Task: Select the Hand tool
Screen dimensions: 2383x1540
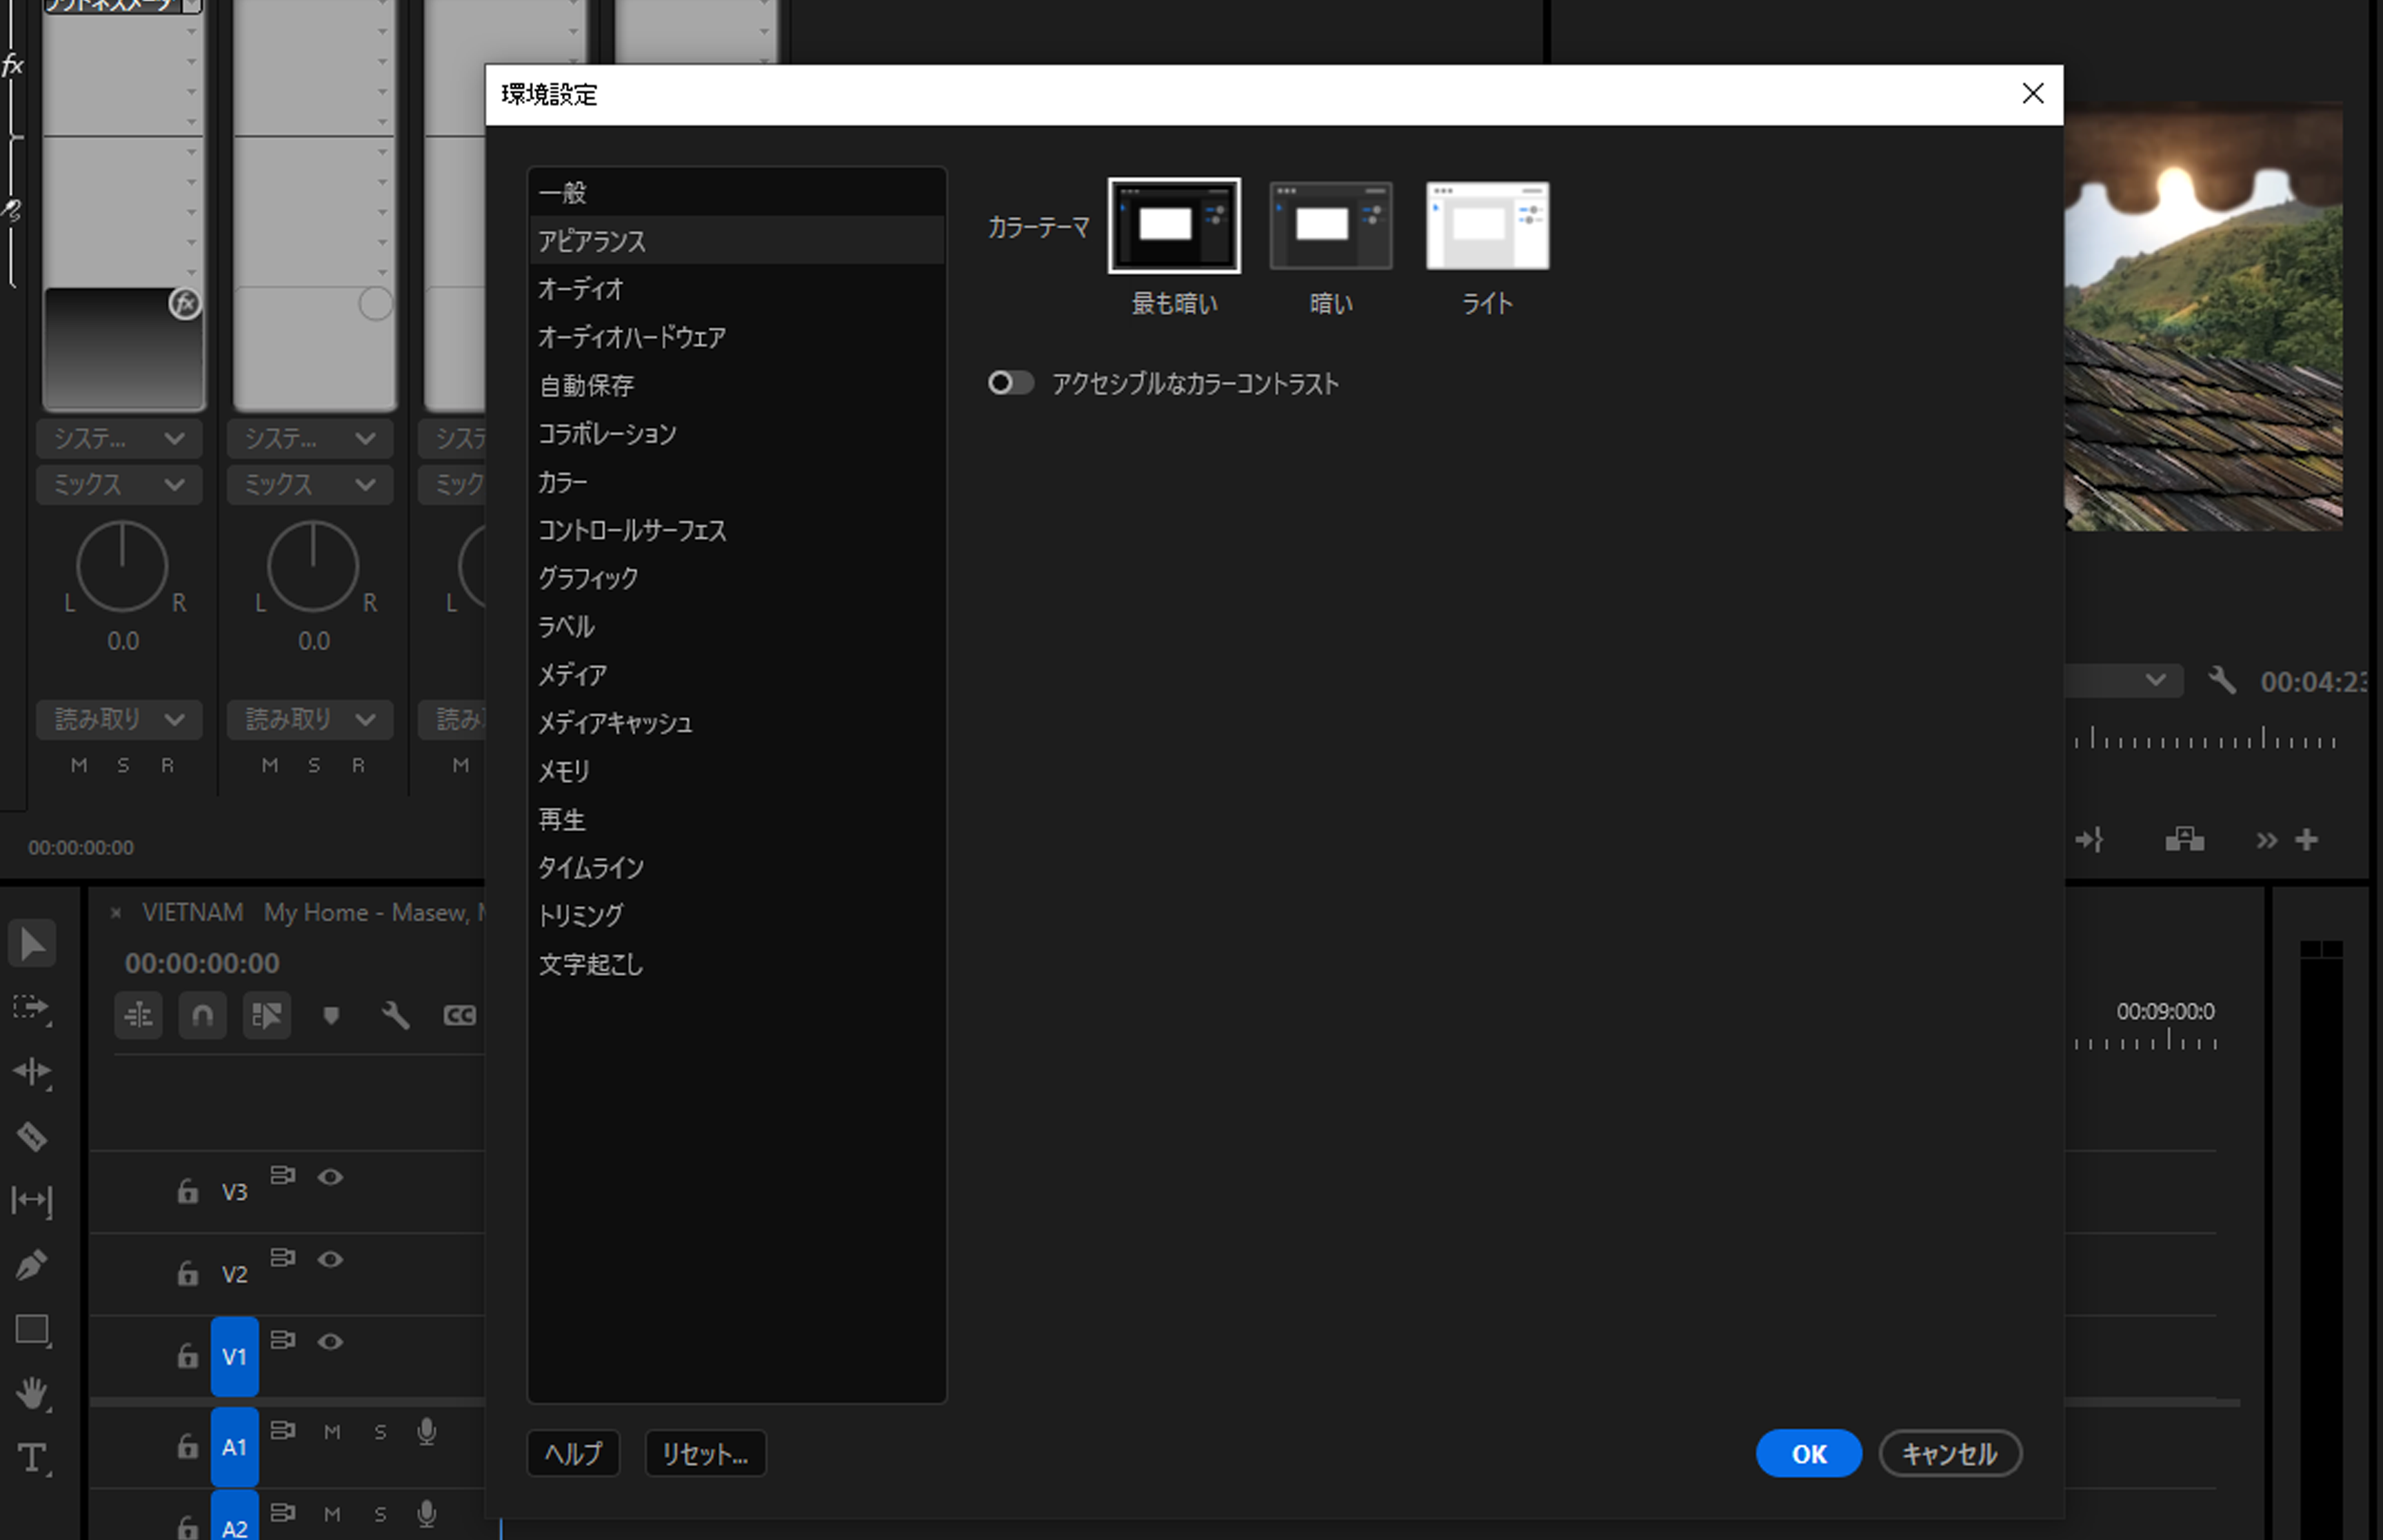Action: 32,1392
